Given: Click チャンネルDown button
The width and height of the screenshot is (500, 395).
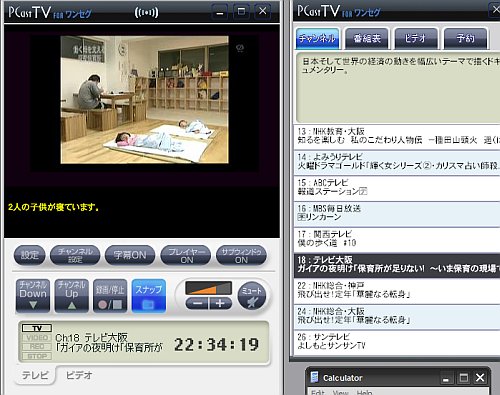Looking at the screenshot, I should coord(33,296).
